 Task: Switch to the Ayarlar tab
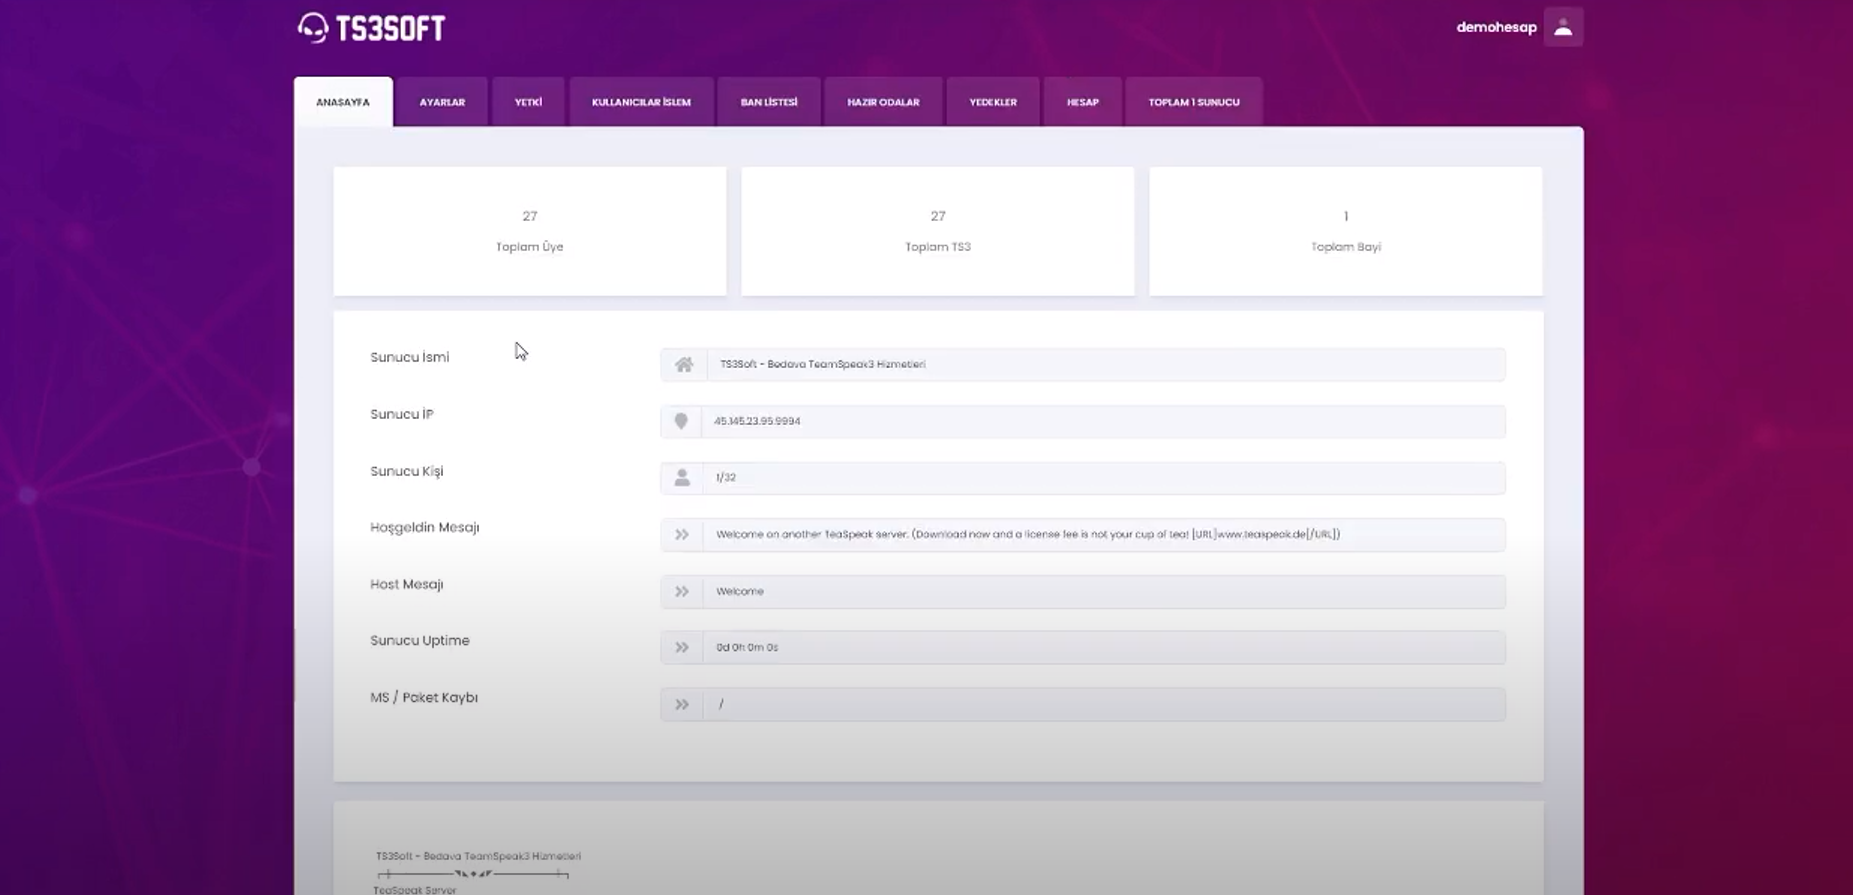(x=442, y=102)
